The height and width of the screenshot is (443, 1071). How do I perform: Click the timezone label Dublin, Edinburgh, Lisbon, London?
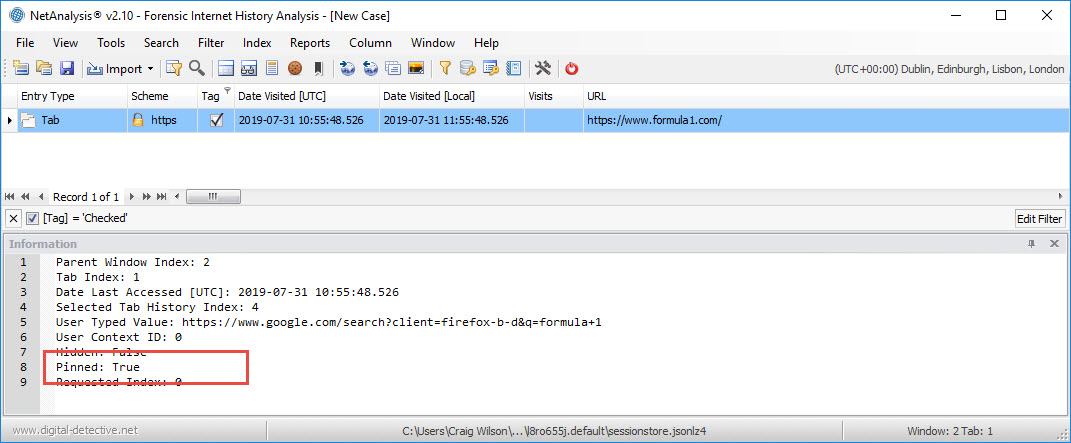(x=949, y=69)
